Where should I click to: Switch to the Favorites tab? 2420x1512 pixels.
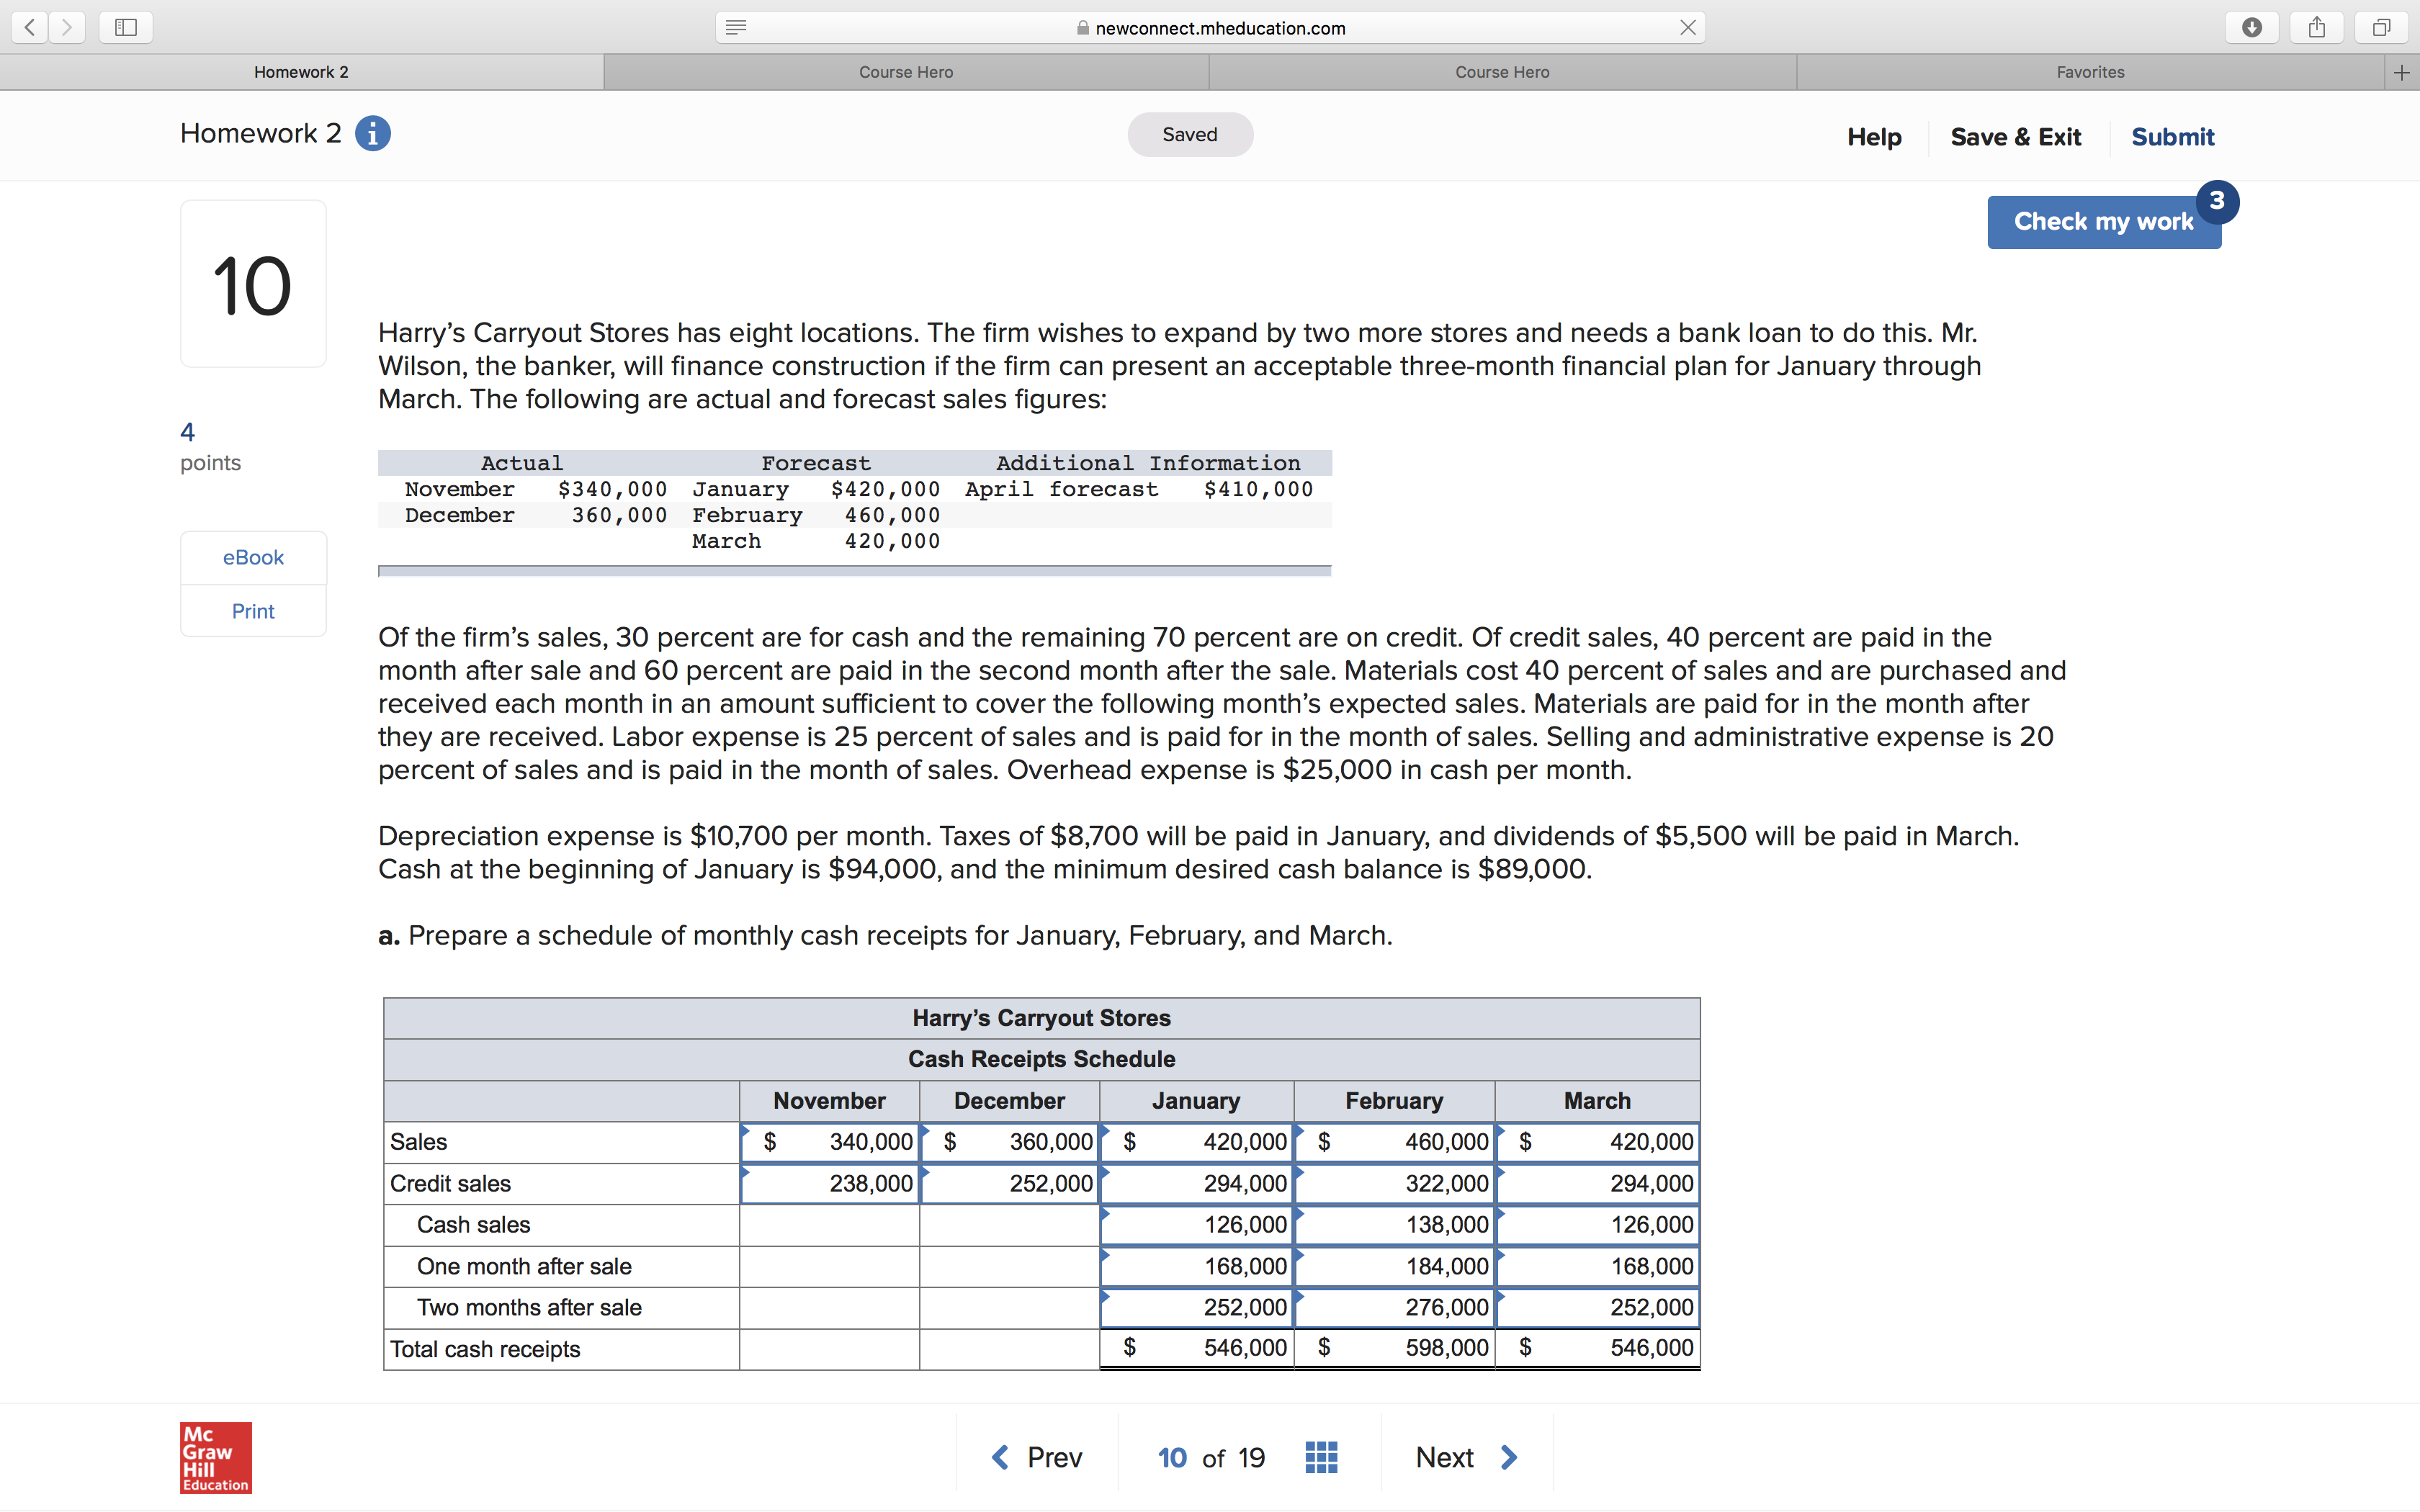pos(2090,72)
